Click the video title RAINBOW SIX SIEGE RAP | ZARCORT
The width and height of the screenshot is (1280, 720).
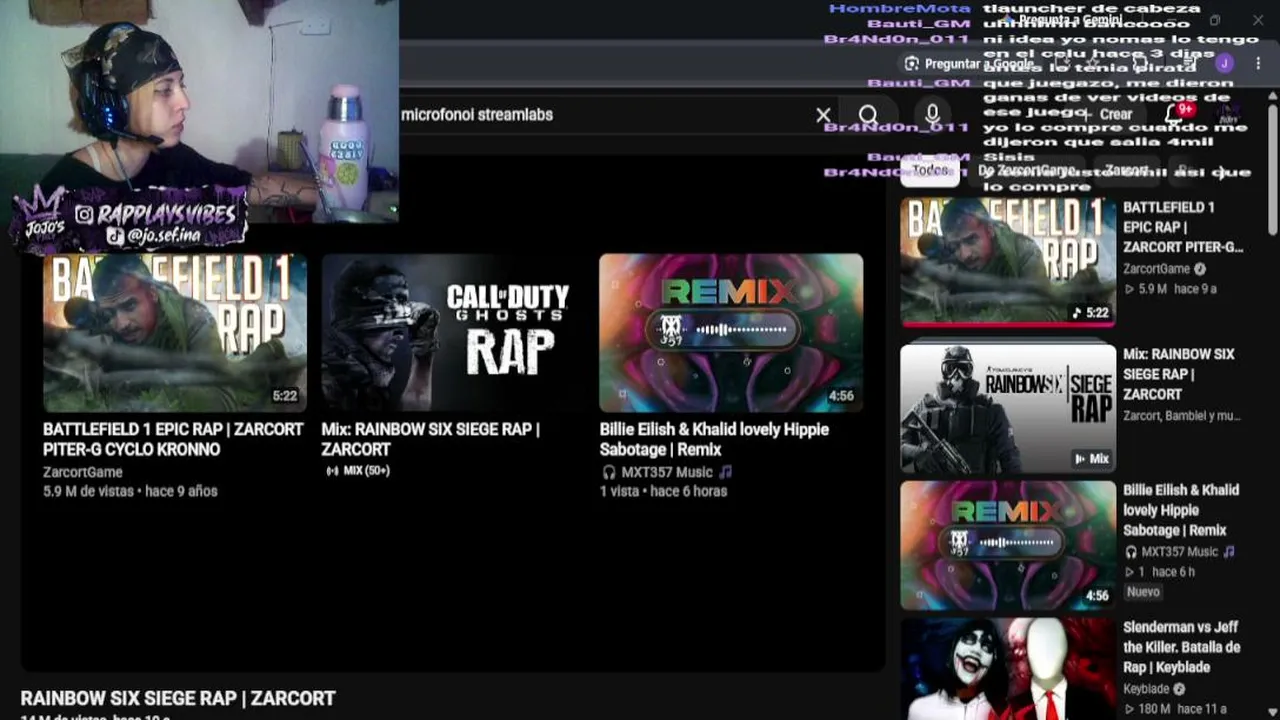(178, 698)
